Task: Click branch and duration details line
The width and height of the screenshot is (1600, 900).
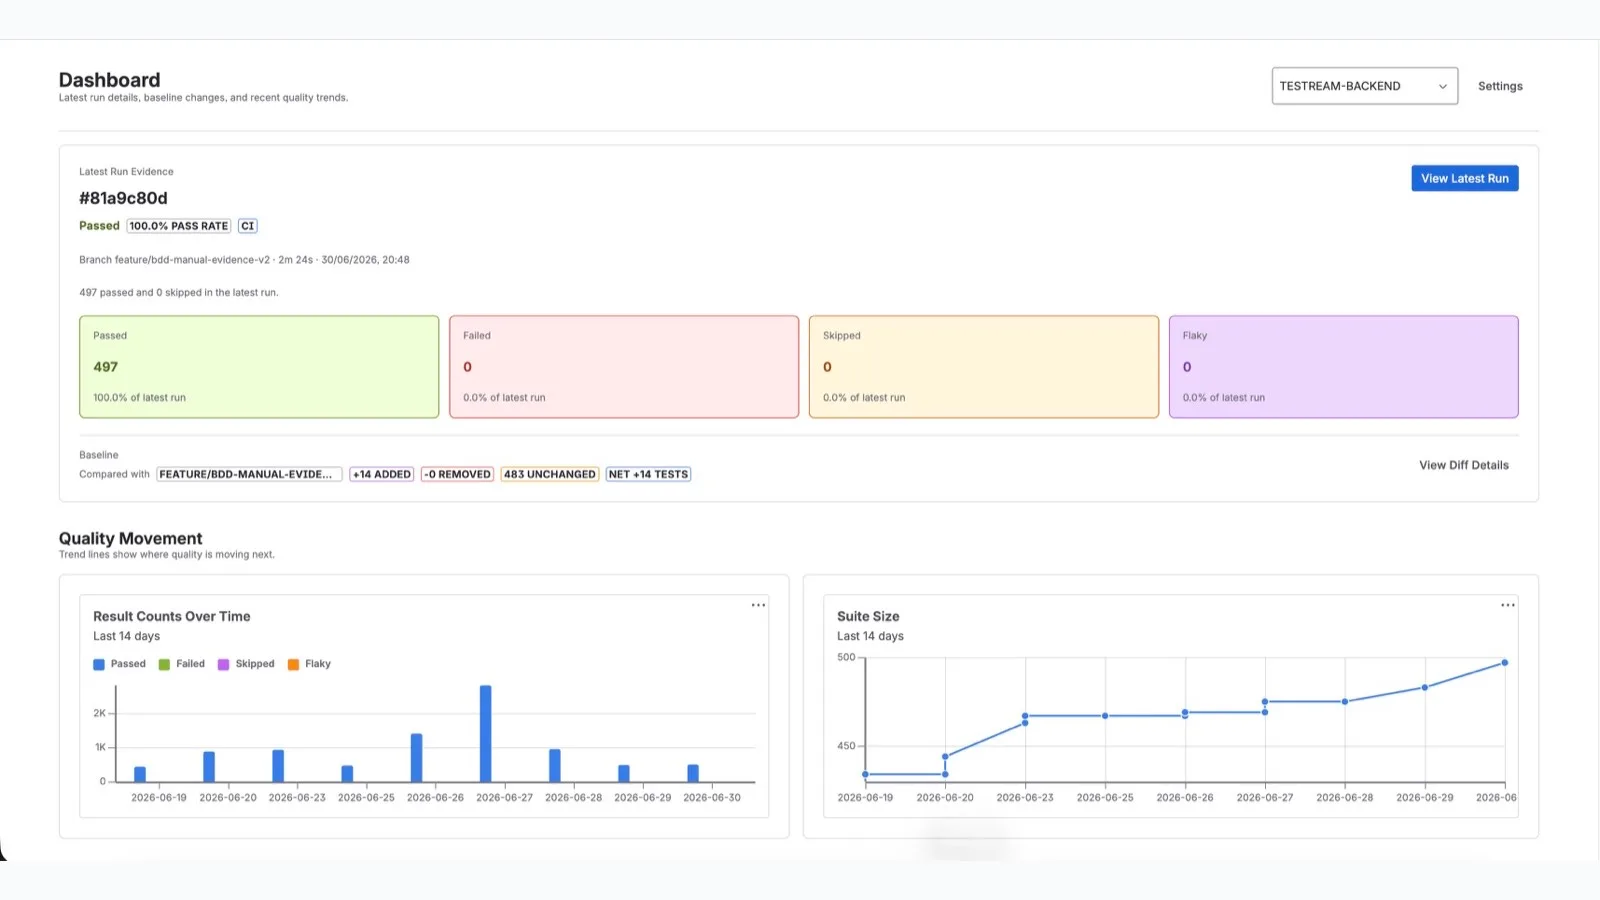Action: coord(244,260)
